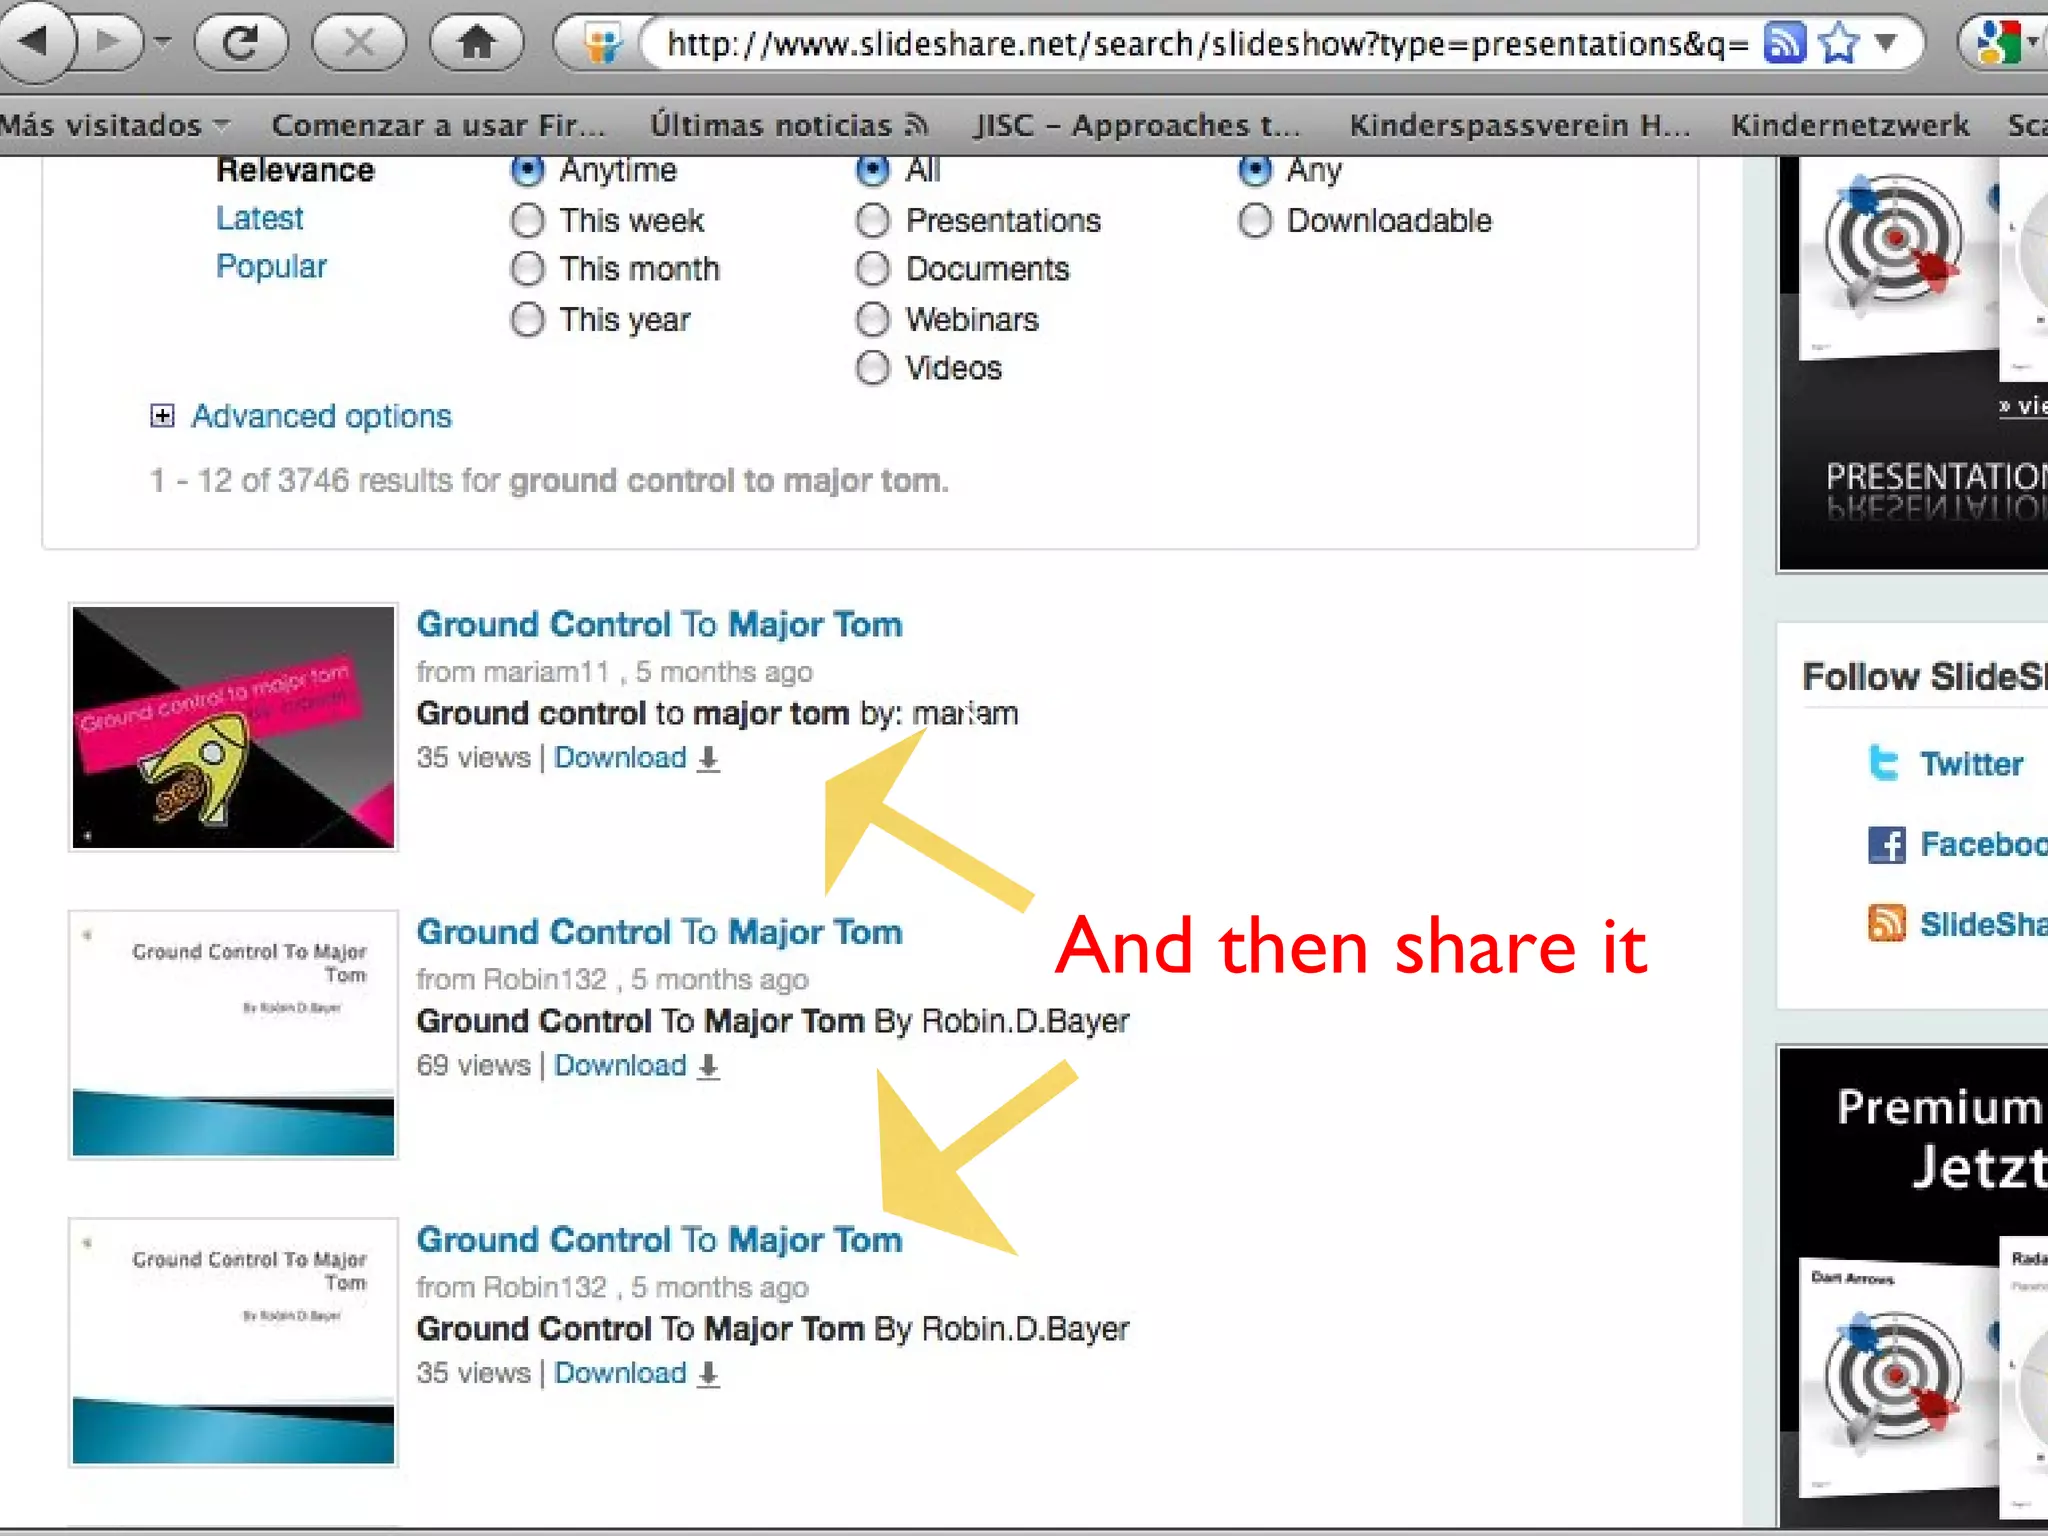Viewport: 2048px width, 1536px height.
Task: Click the Facebook logo icon
Action: [1886, 845]
